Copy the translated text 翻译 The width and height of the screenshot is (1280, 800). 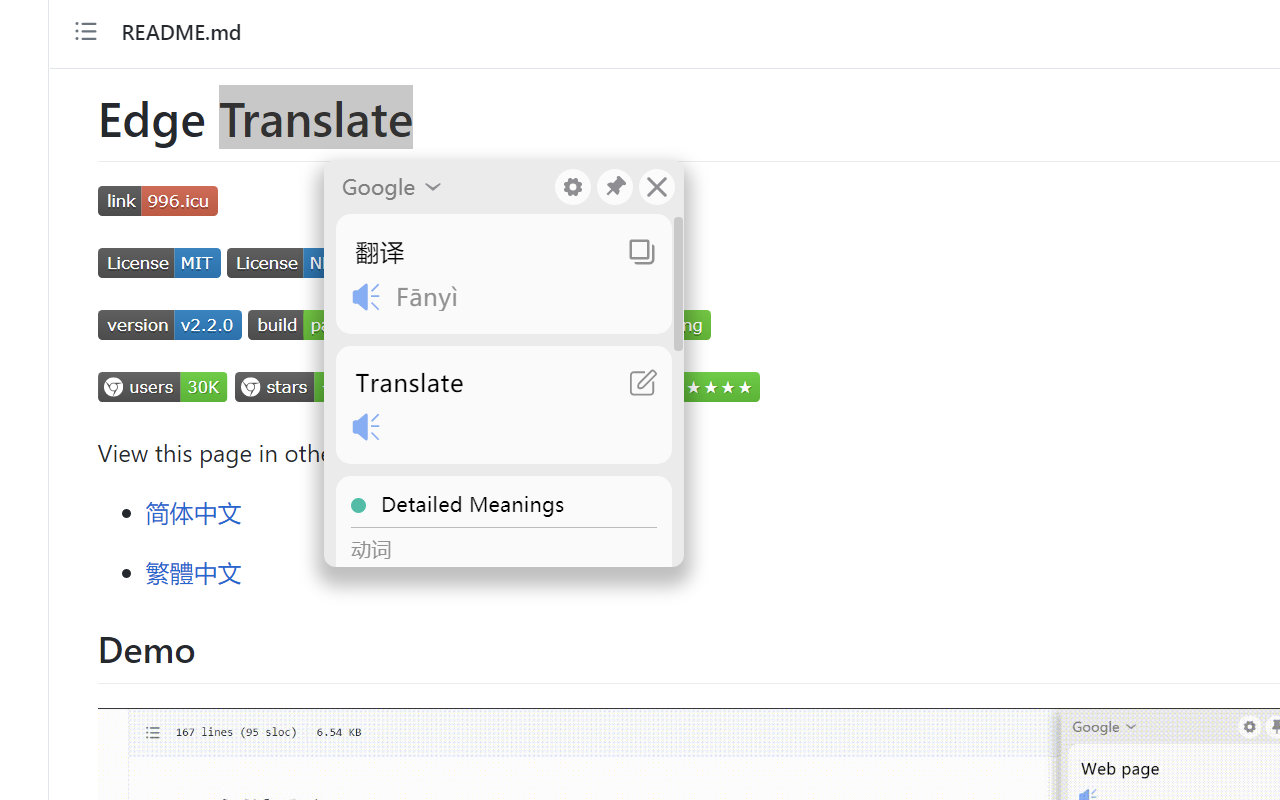(642, 251)
